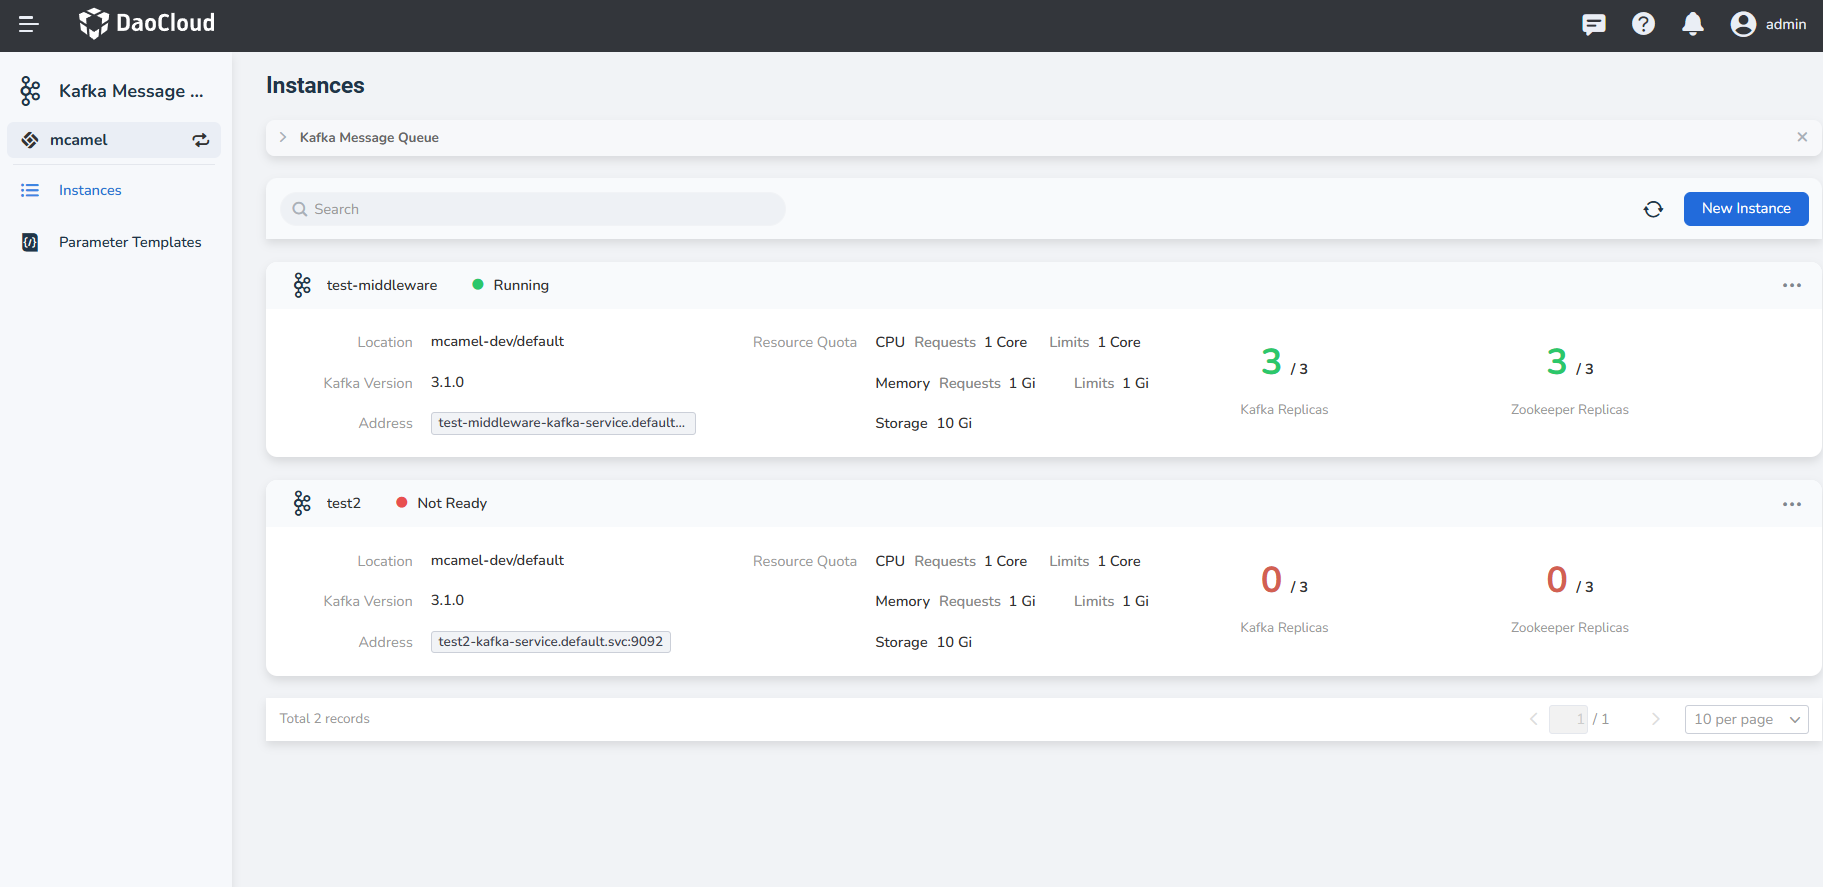Go to next page arrow
Viewport: 1823px width, 887px height.
tap(1655, 719)
